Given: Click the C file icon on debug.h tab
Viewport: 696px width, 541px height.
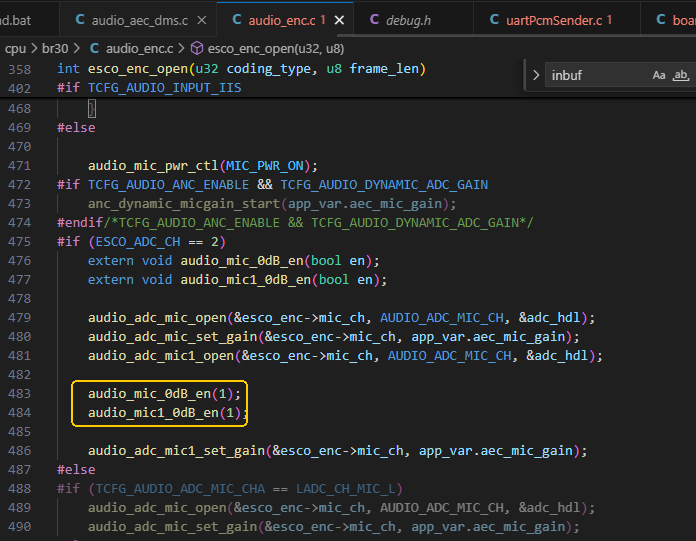Looking at the screenshot, I should pyautogui.click(x=374, y=20).
